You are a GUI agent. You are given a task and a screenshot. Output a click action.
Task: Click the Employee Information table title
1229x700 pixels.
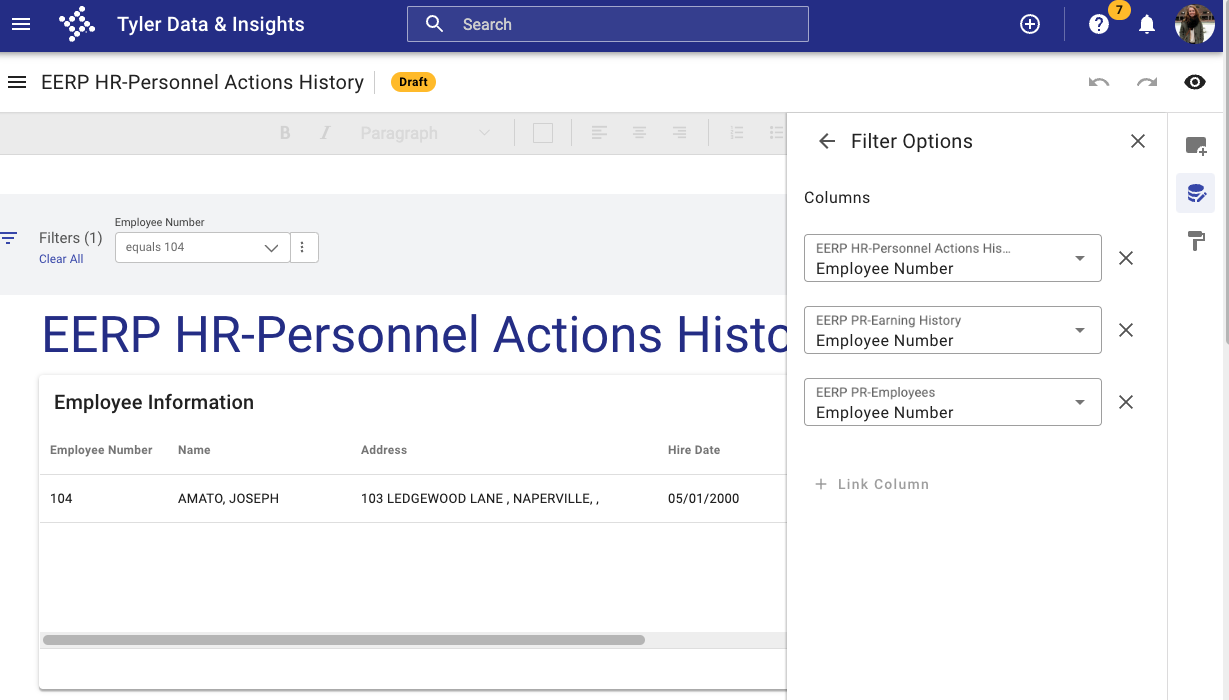154,402
